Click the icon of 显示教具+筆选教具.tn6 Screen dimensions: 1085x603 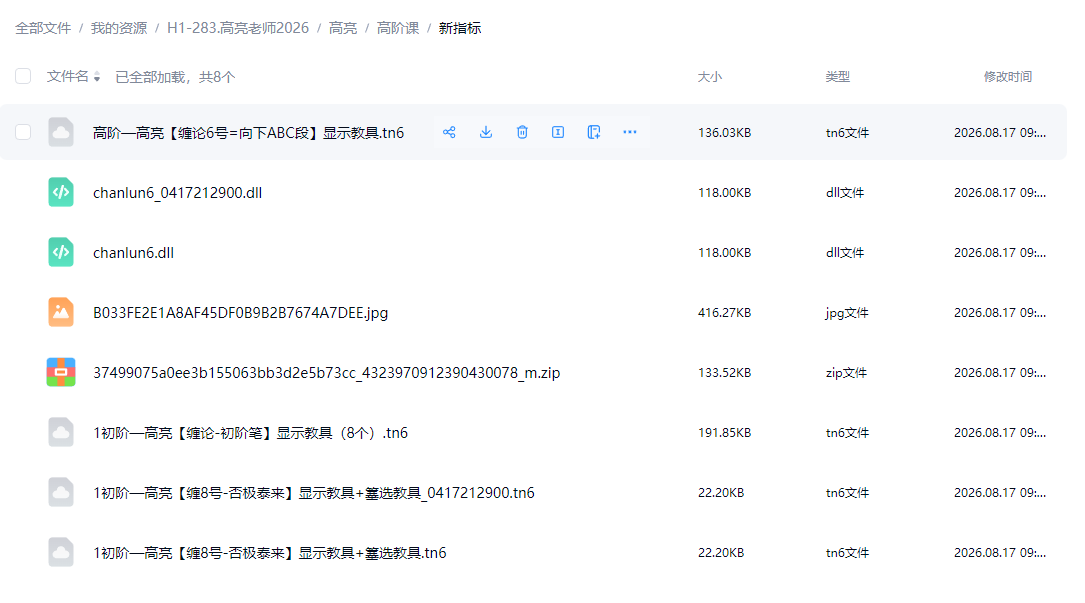[61, 552]
